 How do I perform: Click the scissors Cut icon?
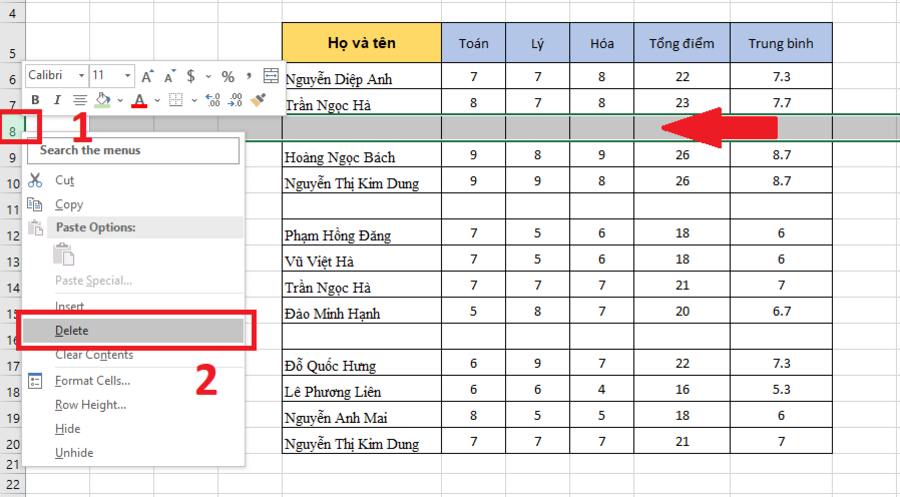tap(35, 180)
